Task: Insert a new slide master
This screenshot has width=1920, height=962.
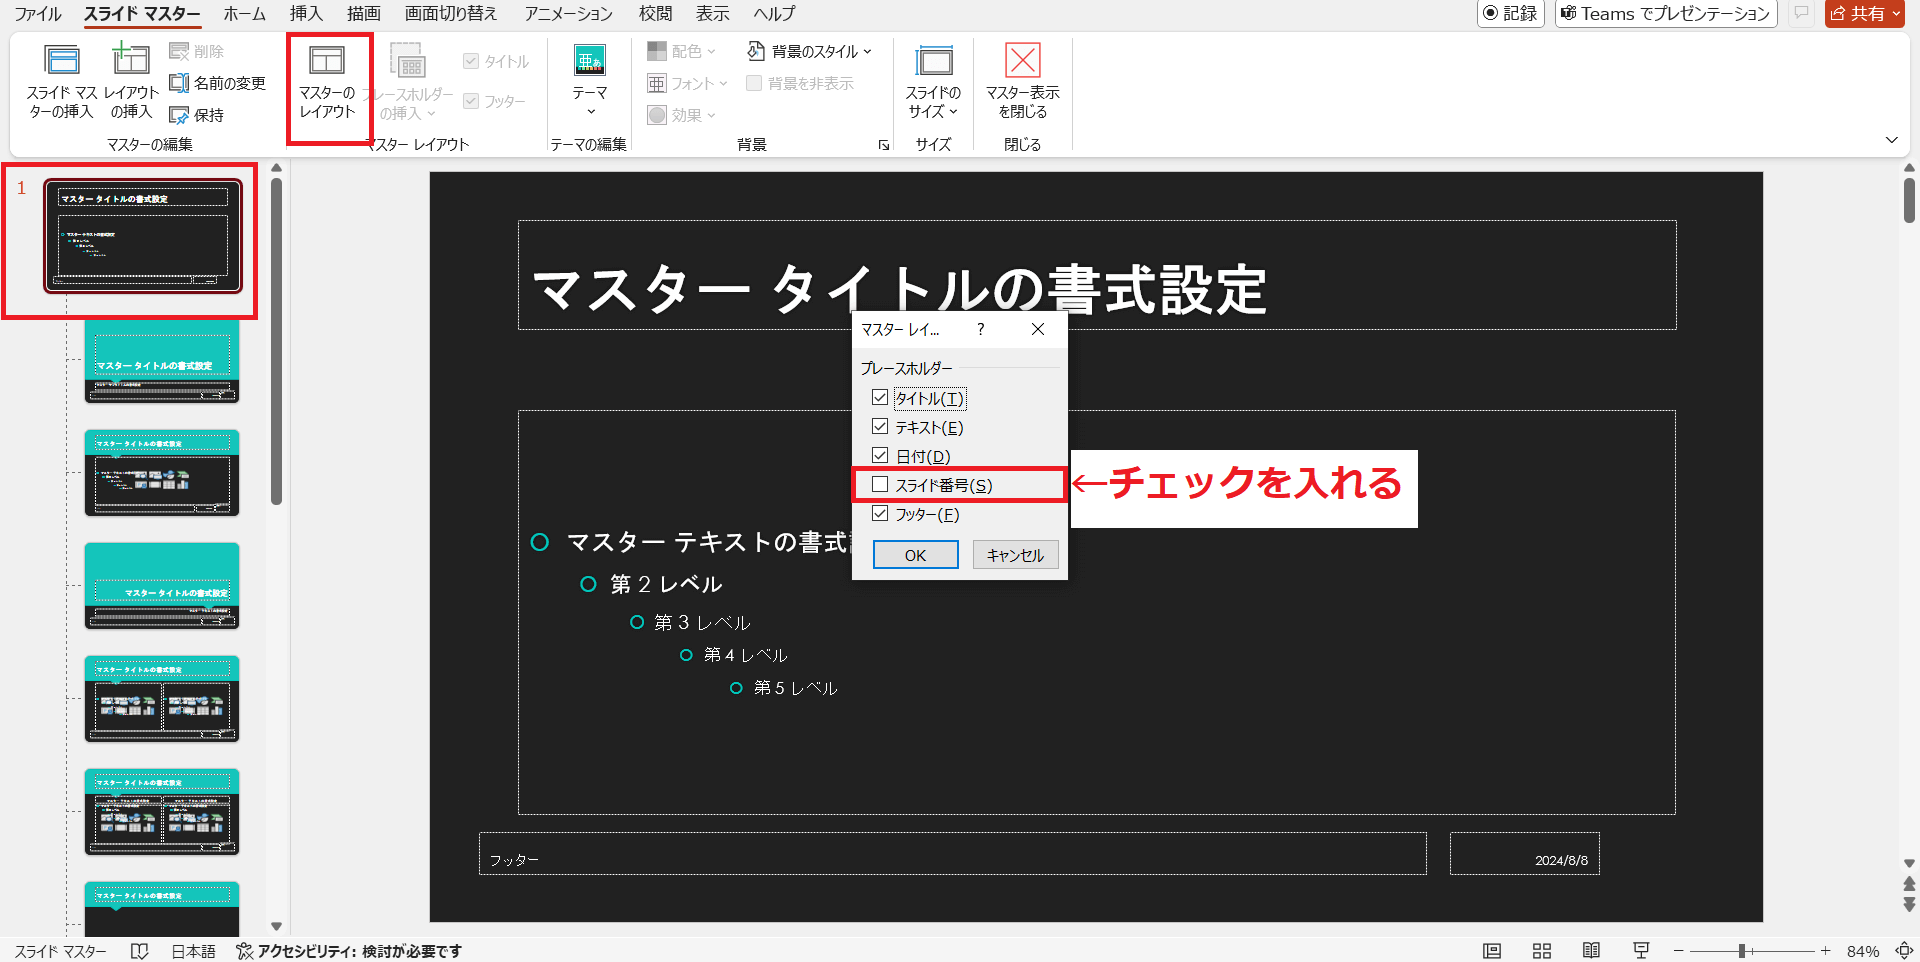Action: tap(61, 82)
